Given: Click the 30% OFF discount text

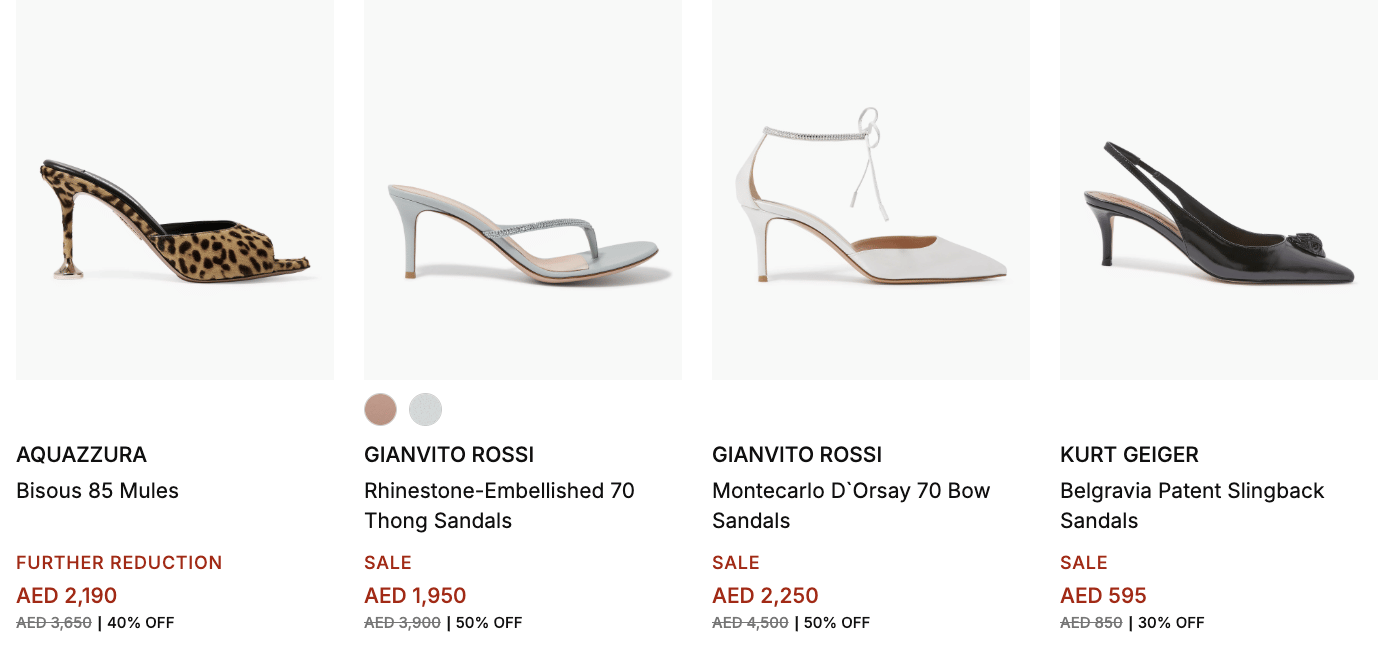Looking at the screenshot, I should tap(1170, 623).
